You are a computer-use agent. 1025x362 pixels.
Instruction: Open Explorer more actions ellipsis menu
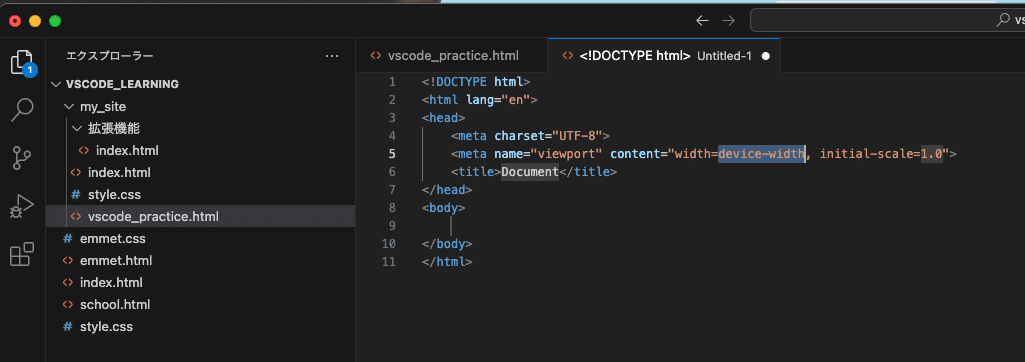332,56
